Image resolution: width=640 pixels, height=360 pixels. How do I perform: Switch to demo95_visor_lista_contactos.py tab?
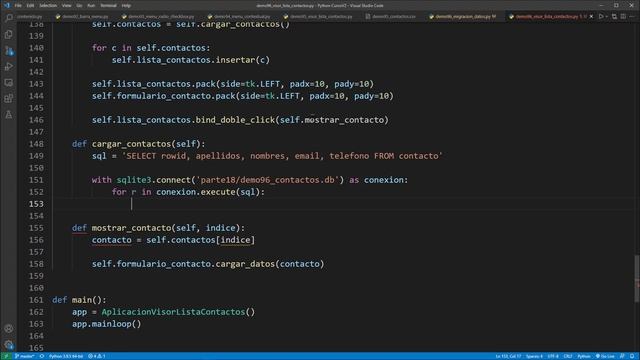point(321,17)
